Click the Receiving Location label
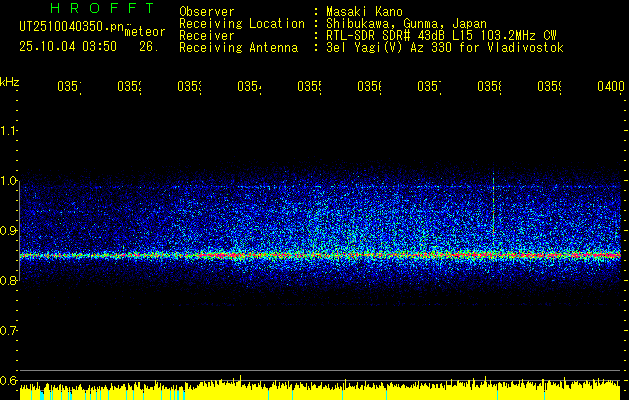 tap(242, 23)
